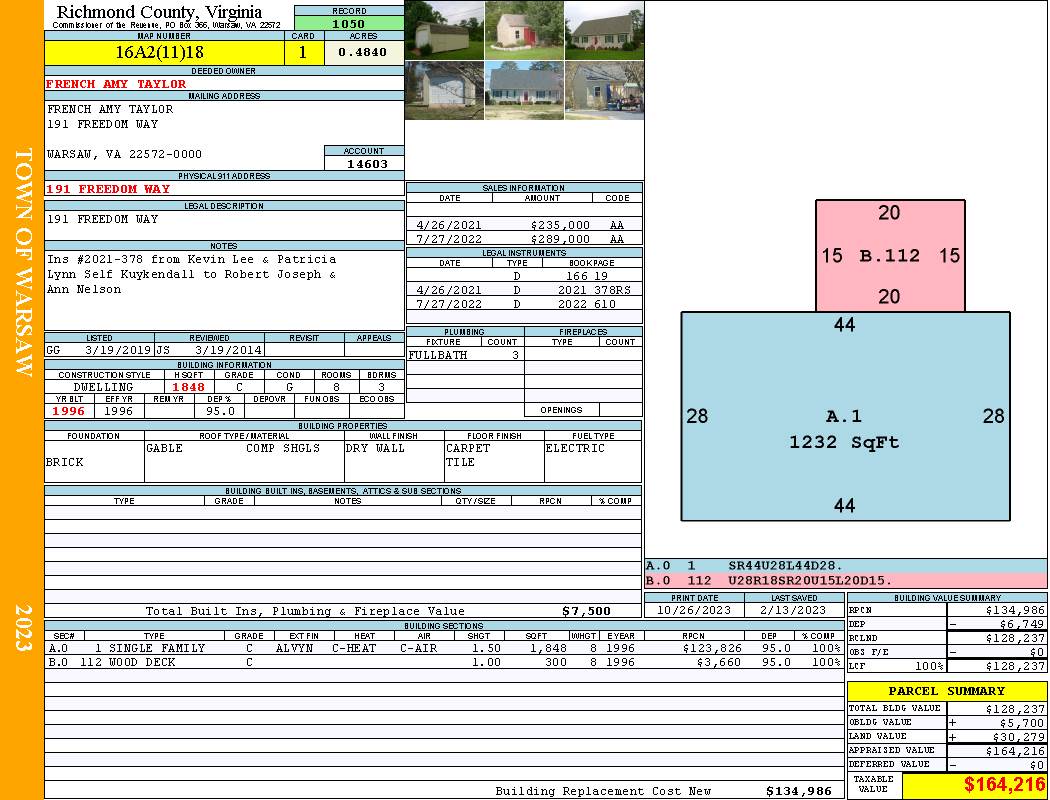Click the CARPET floor finish entry
Viewport: 1050px width, 800px height.
coord(467,448)
